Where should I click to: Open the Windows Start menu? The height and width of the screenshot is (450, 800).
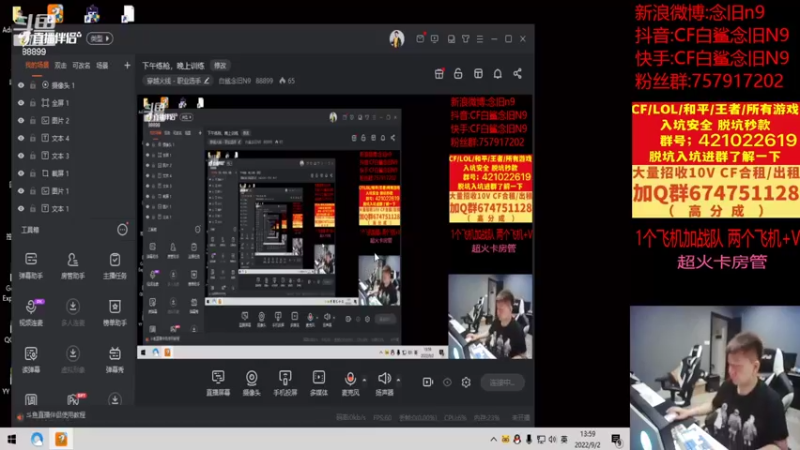(11, 439)
